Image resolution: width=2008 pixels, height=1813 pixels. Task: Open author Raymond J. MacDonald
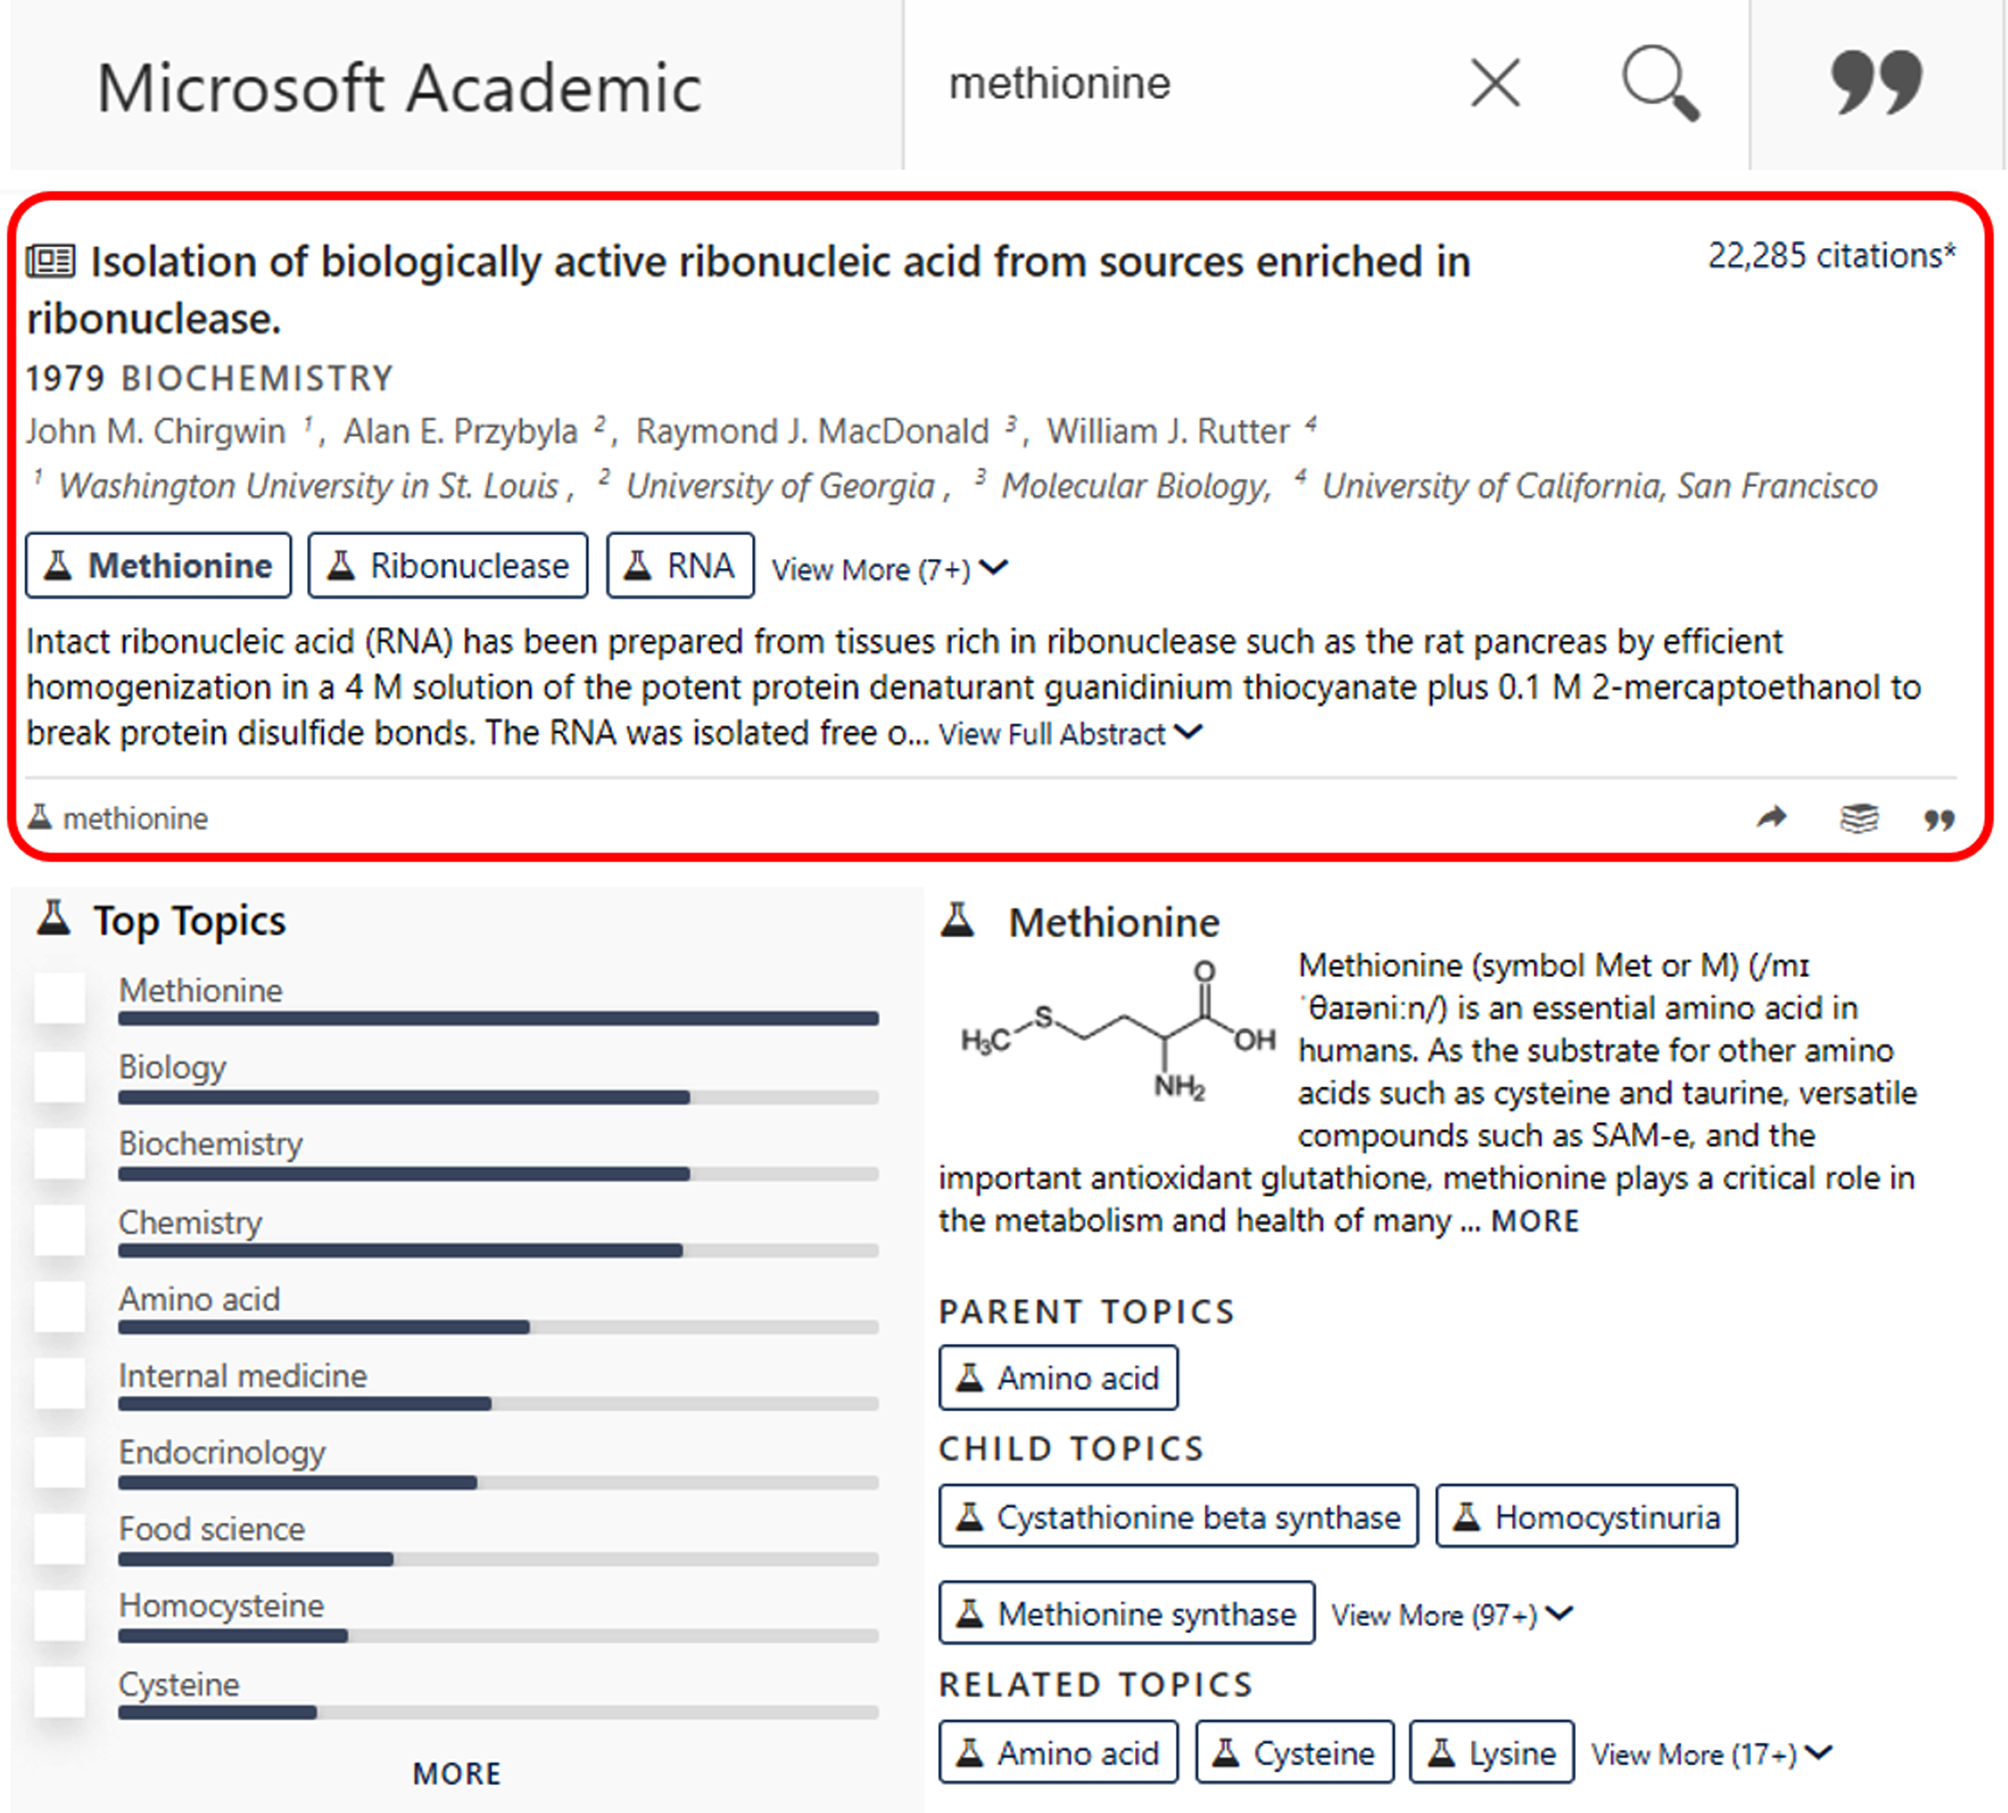812,431
